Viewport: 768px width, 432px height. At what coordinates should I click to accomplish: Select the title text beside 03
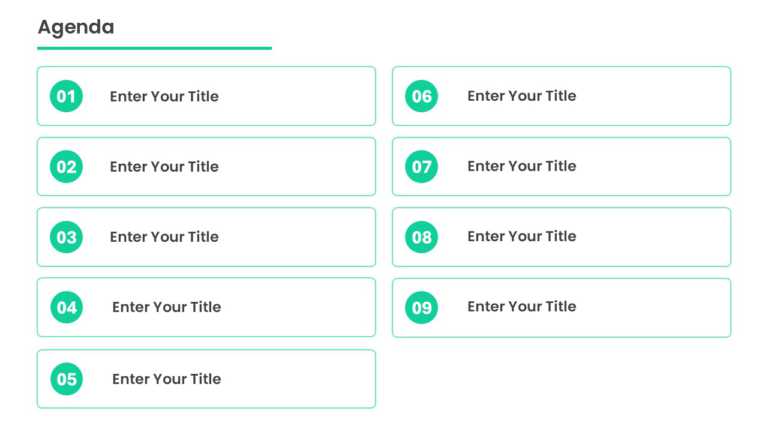point(164,237)
